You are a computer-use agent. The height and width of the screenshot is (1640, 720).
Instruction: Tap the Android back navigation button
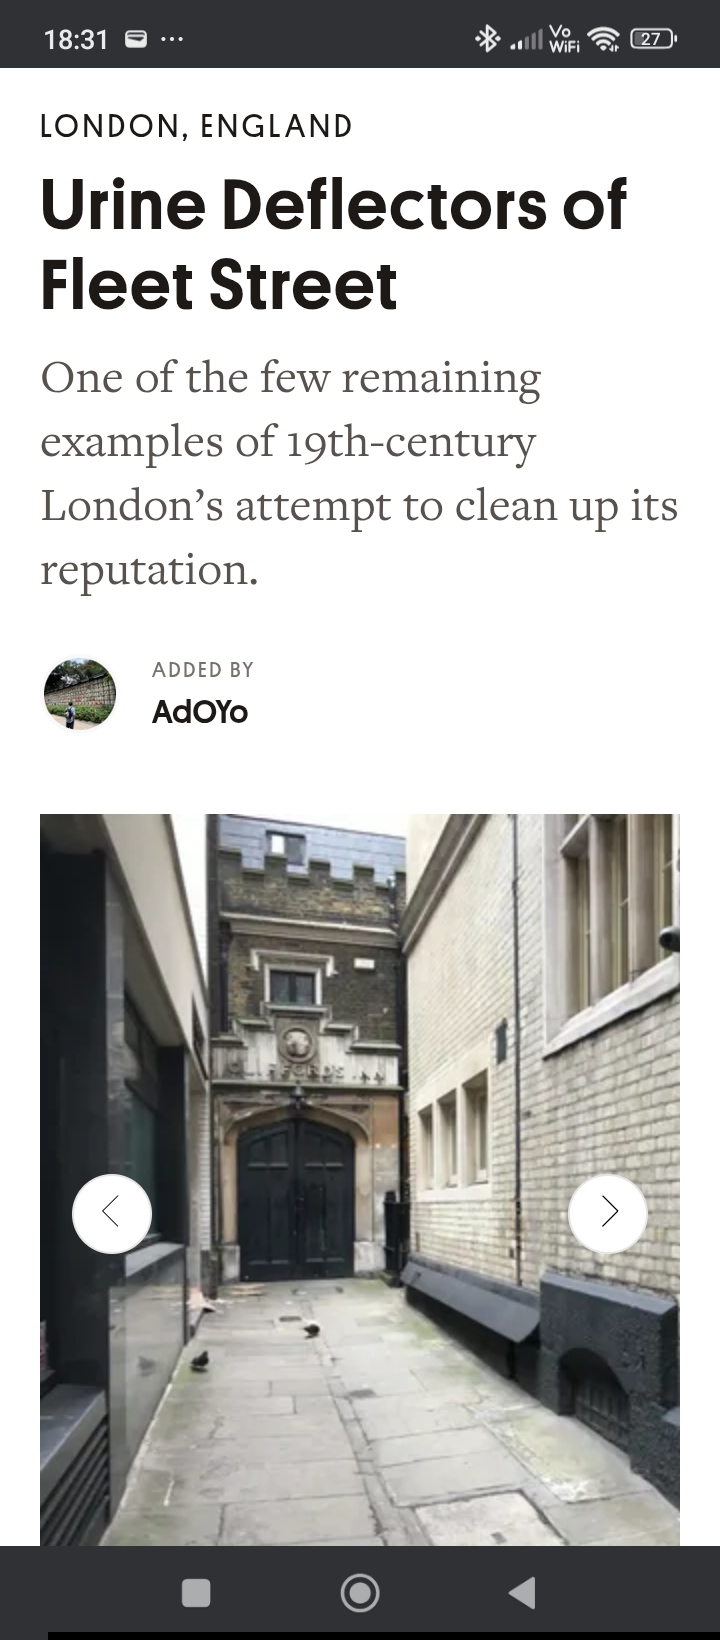tap(522, 1592)
